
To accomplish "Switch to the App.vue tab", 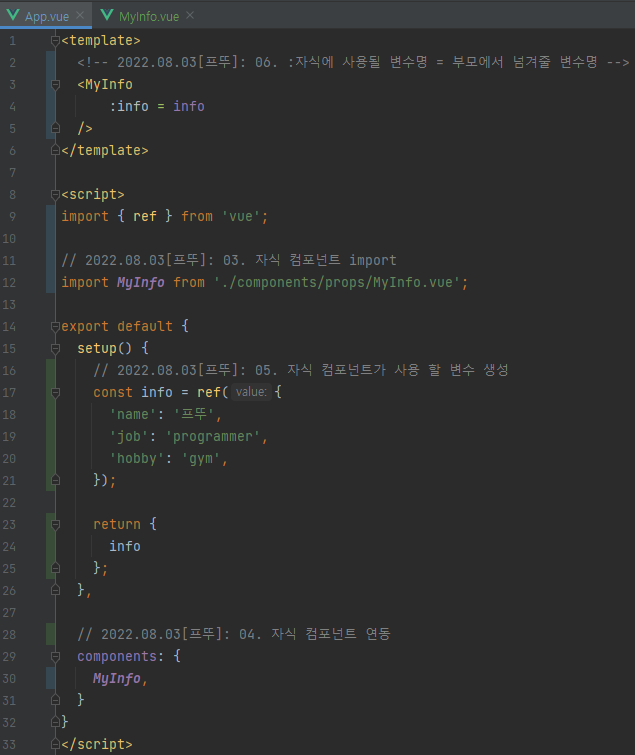I will pos(47,16).
